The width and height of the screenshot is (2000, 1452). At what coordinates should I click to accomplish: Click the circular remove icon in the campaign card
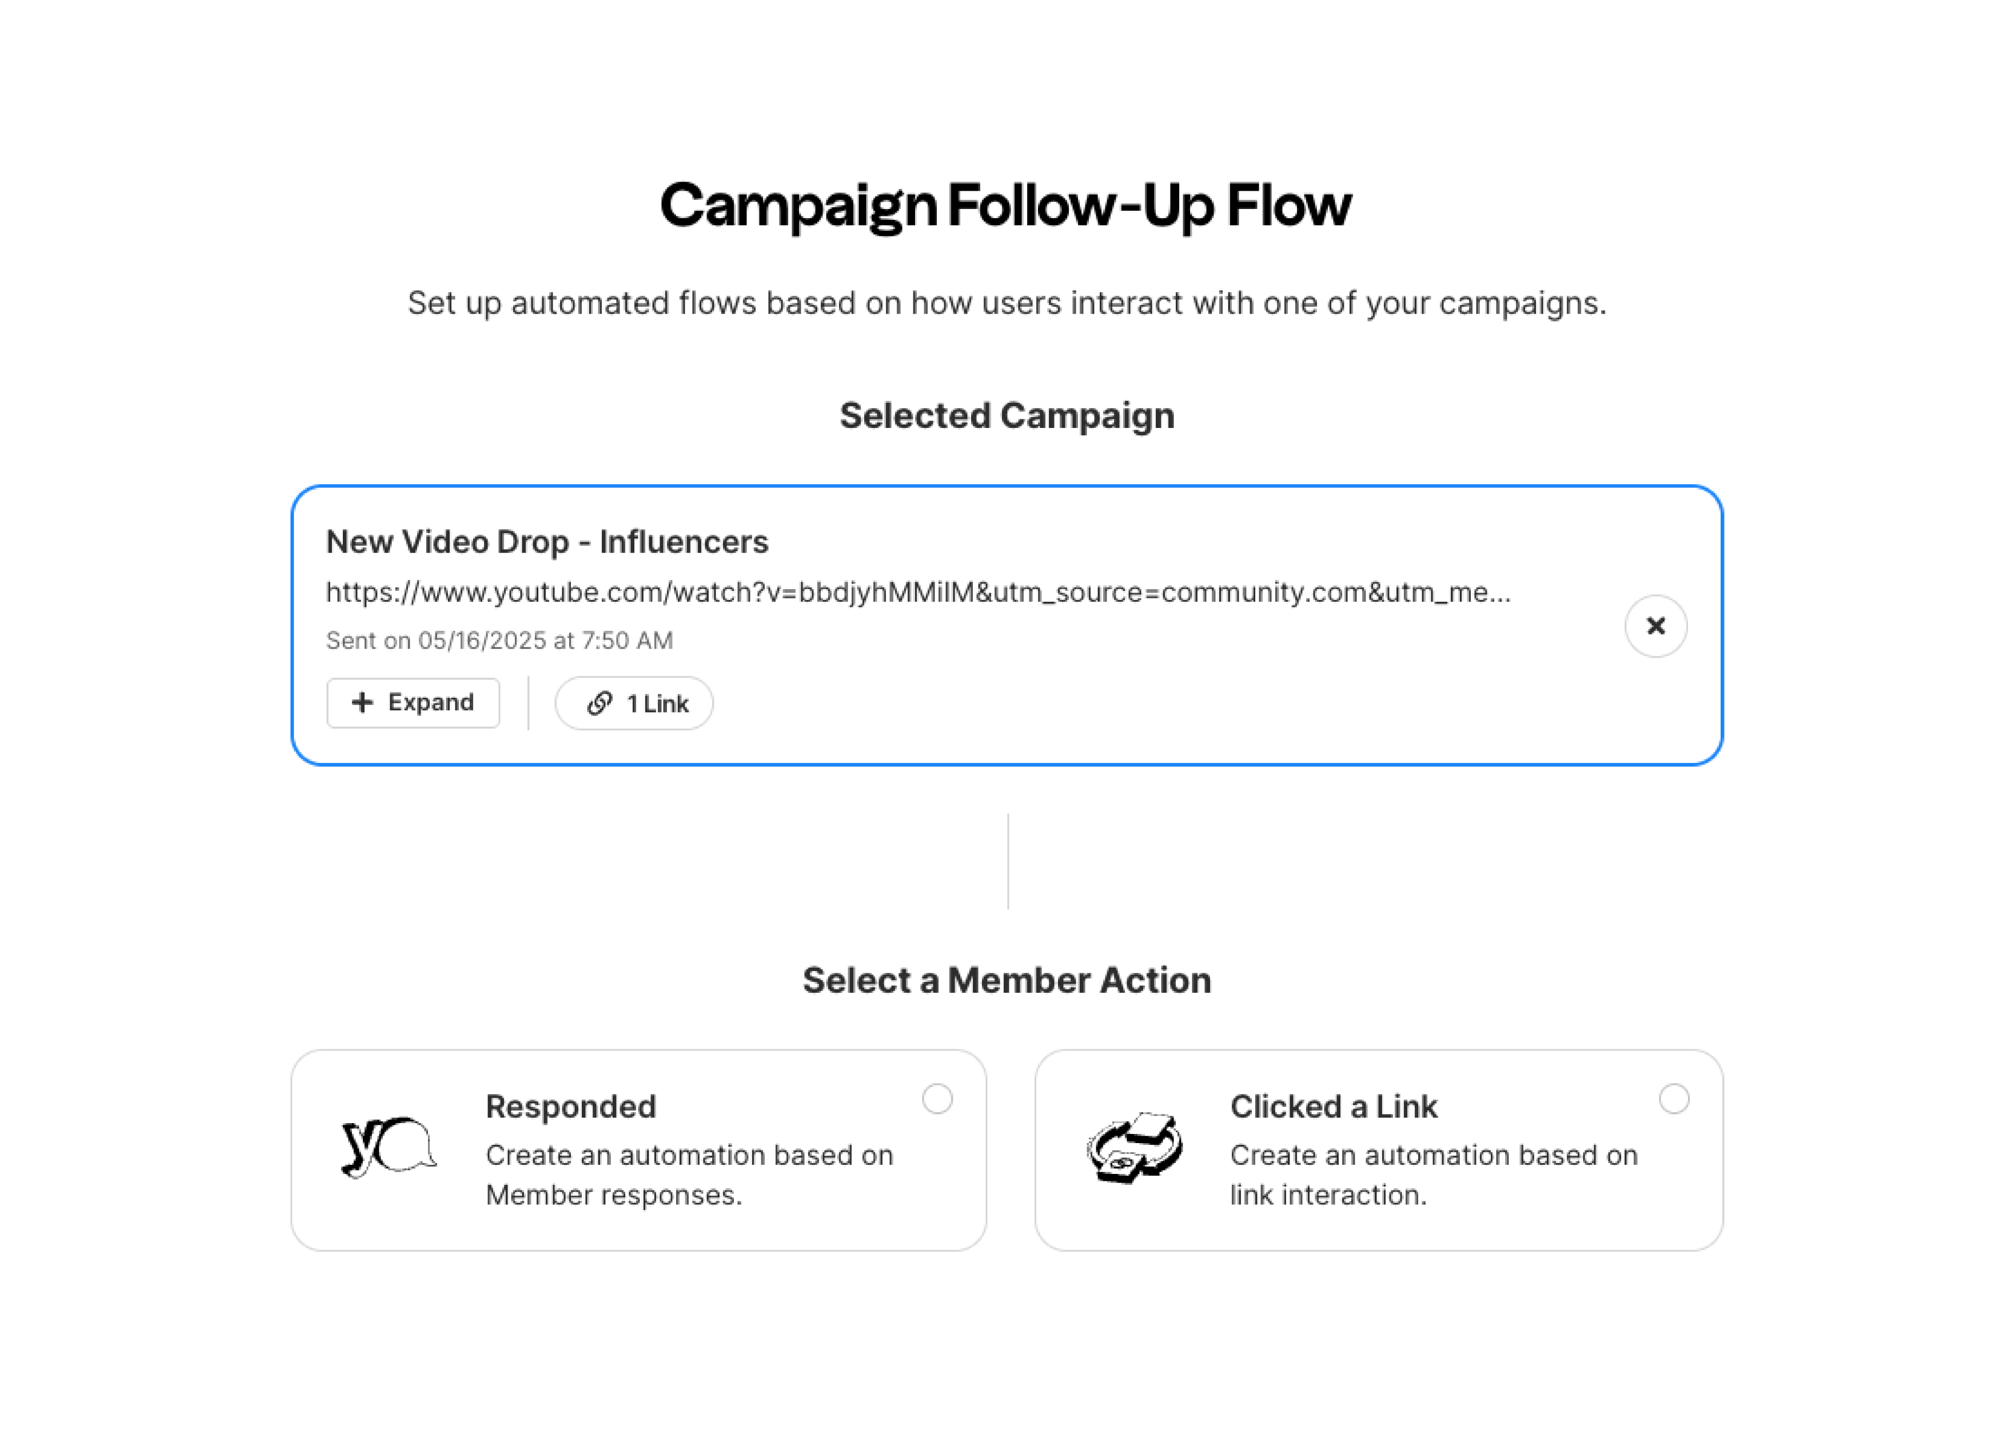coord(1655,626)
